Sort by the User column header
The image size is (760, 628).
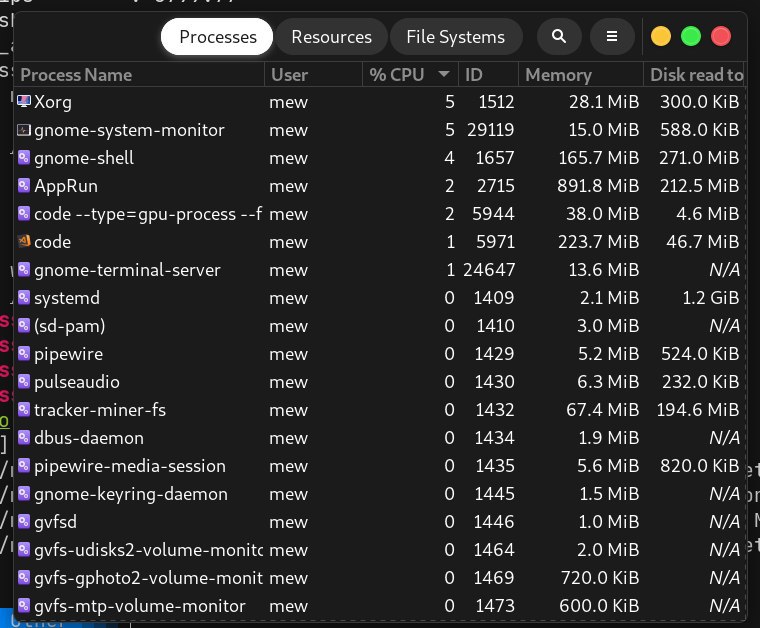pos(314,75)
